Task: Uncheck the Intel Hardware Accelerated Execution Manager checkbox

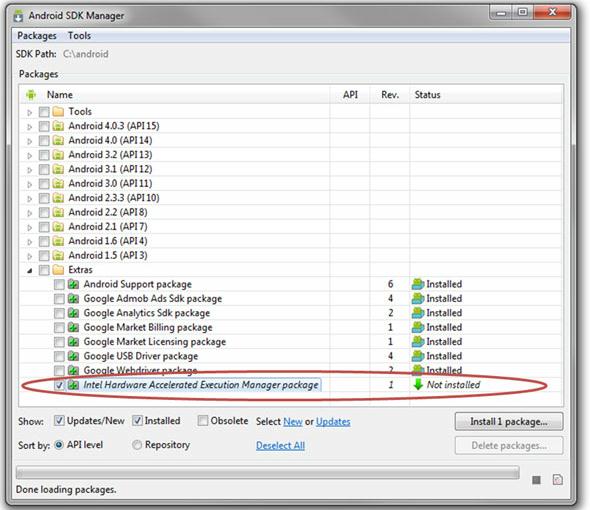Action: (59, 385)
